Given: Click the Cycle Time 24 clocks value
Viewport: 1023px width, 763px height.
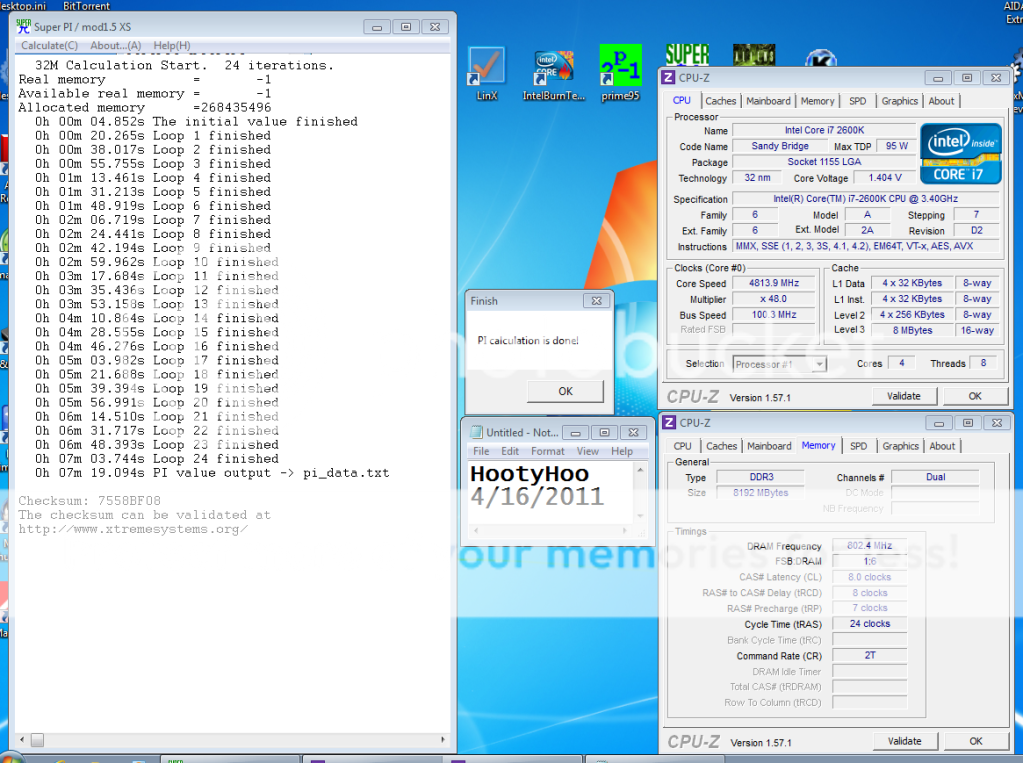Looking at the screenshot, I should pyautogui.click(x=870, y=624).
